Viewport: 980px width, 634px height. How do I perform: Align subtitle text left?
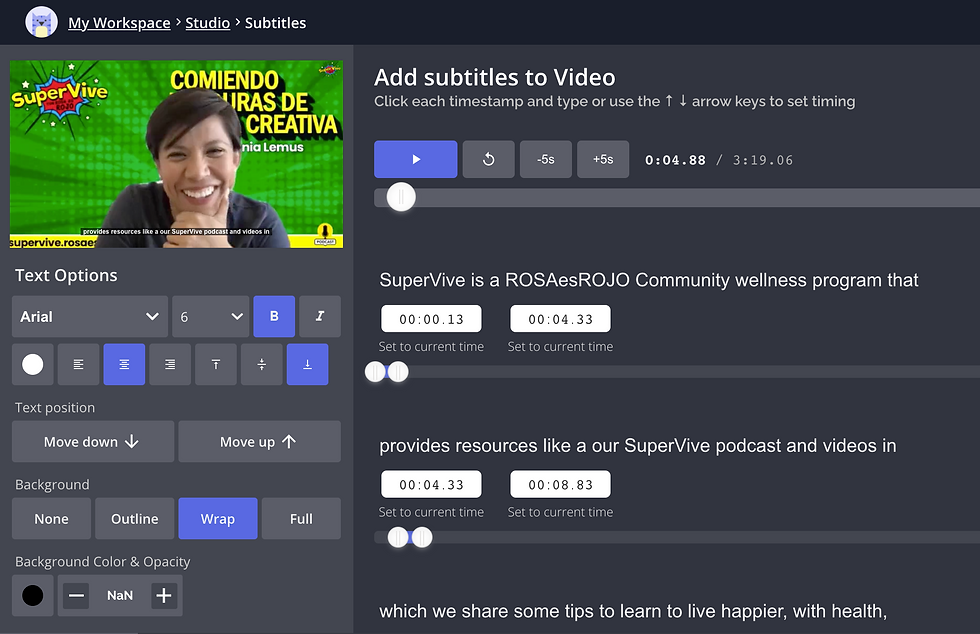pyautogui.click(x=78, y=364)
